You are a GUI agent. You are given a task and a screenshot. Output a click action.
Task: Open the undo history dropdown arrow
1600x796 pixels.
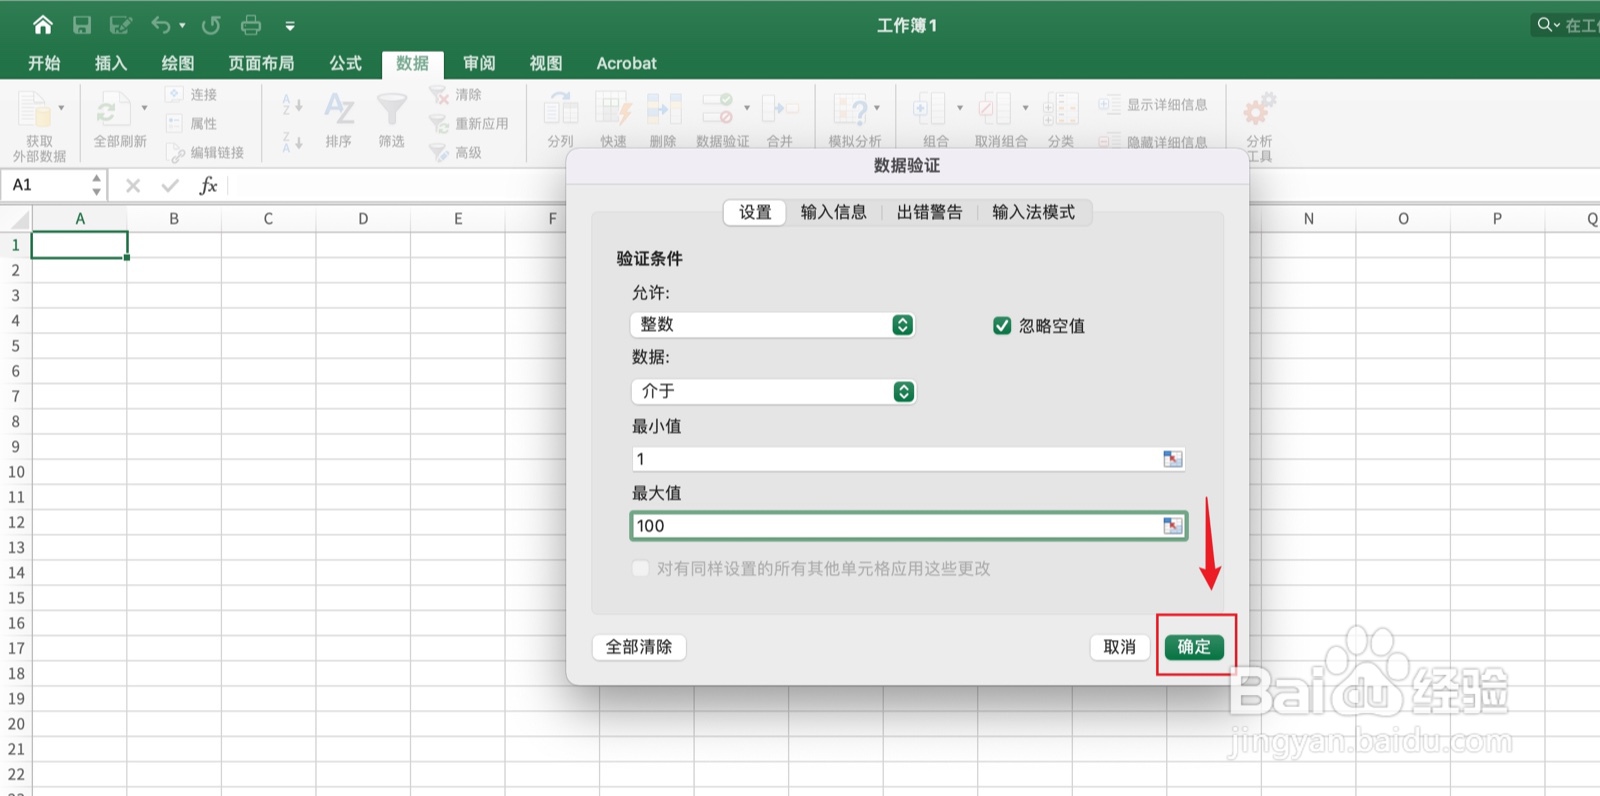(182, 26)
